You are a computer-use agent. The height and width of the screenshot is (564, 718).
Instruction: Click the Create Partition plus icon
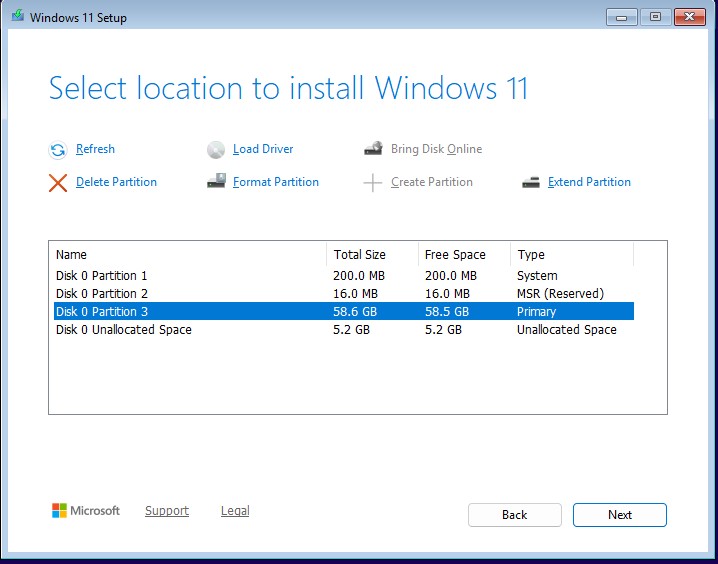[x=373, y=183]
